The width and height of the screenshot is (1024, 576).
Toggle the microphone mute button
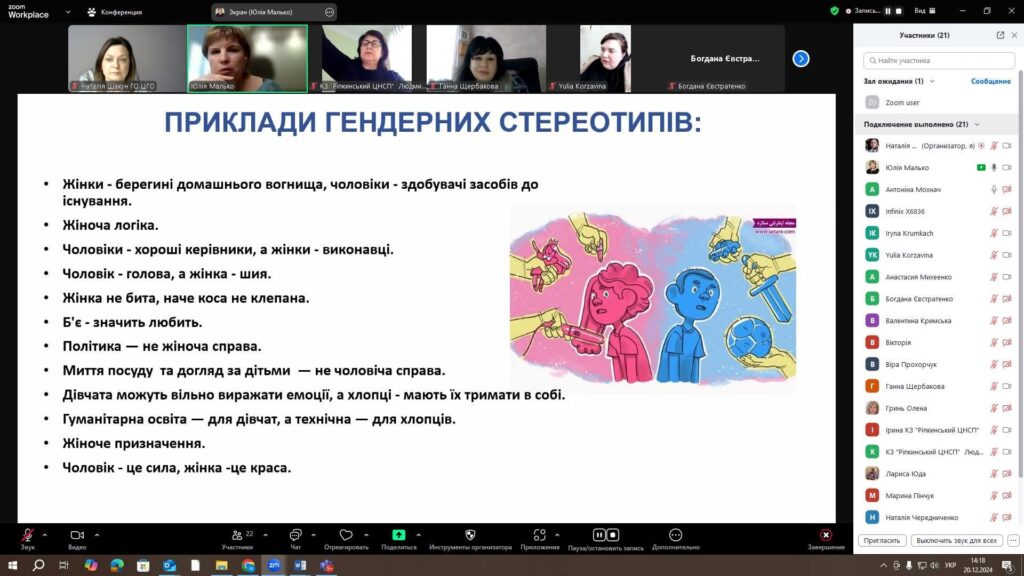pos(27,535)
